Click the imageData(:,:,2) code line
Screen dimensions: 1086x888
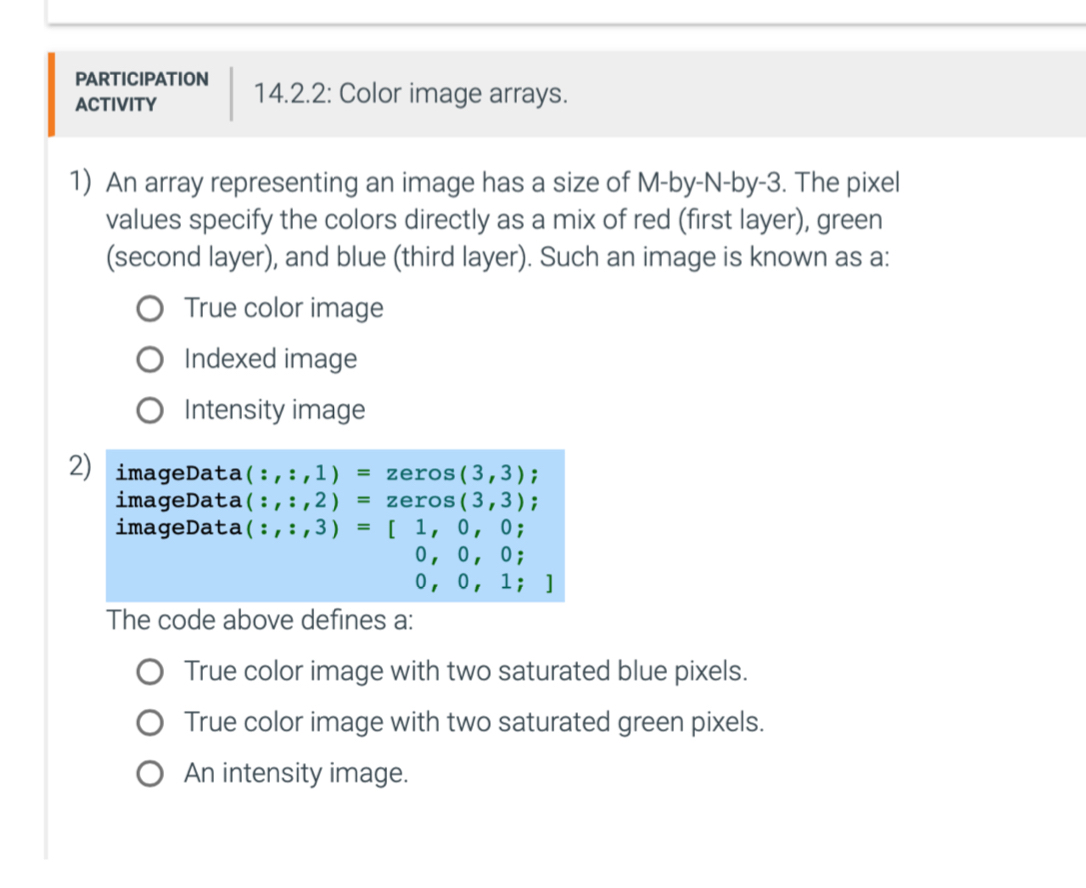[250, 500]
